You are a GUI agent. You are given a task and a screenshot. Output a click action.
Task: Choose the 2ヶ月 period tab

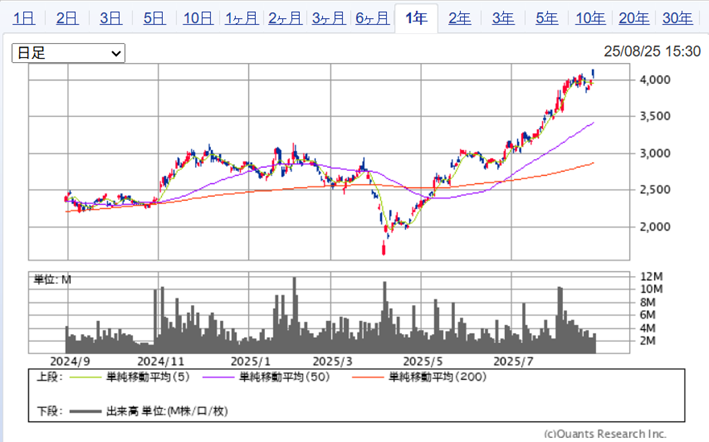[286, 18]
